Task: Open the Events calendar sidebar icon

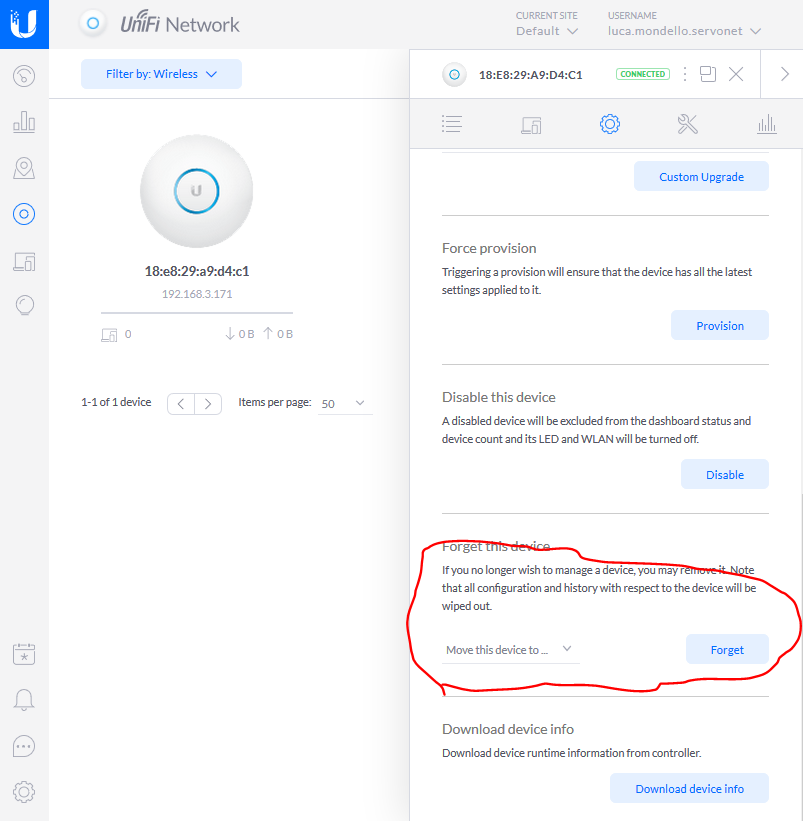Action: pyautogui.click(x=24, y=654)
